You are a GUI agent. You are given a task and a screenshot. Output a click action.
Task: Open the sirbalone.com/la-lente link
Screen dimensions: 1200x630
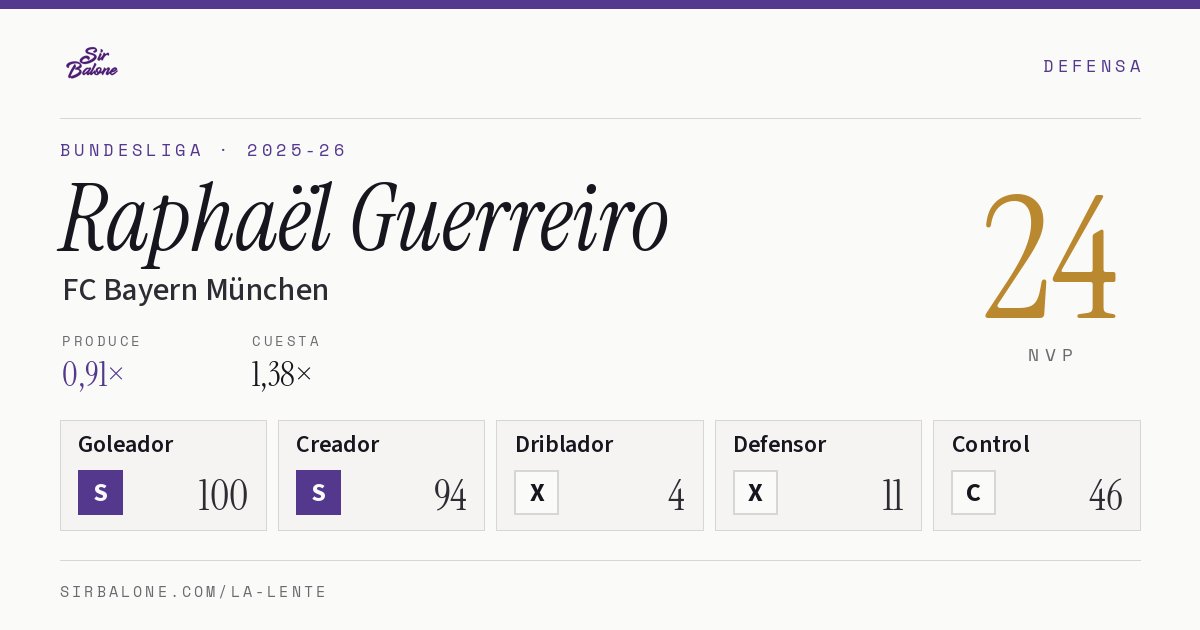coord(194,592)
